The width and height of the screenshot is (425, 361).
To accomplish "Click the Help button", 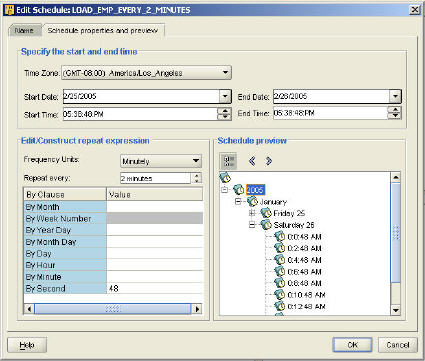I will coord(27,345).
